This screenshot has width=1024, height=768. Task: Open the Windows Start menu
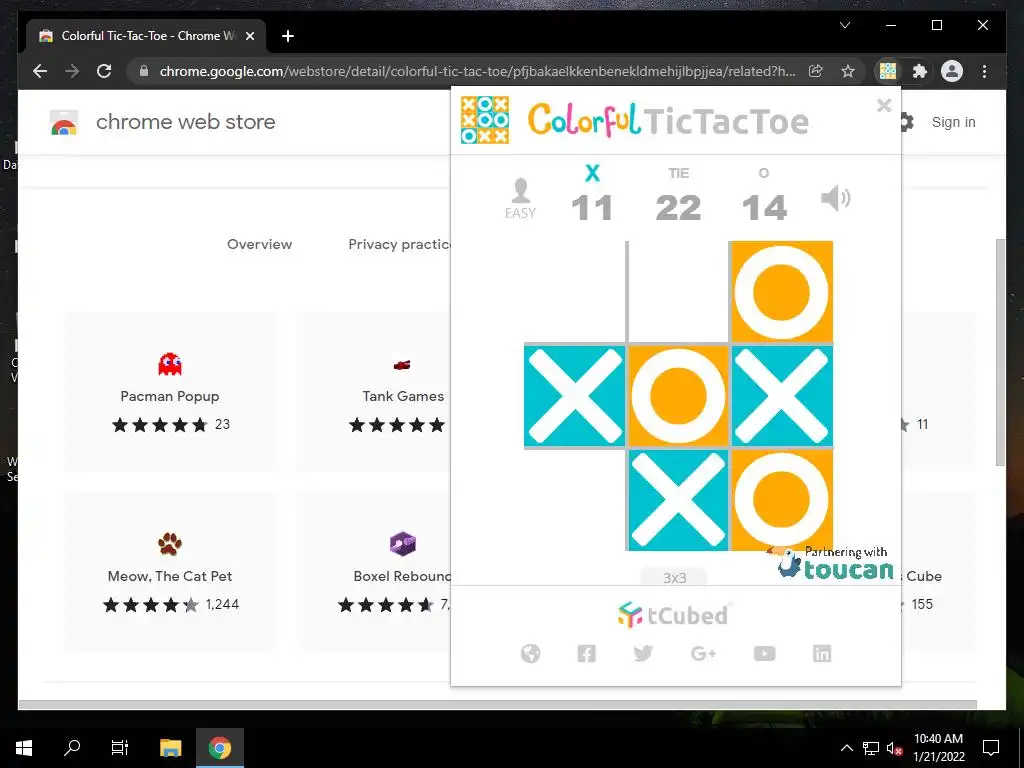pyautogui.click(x=24, y=748)
